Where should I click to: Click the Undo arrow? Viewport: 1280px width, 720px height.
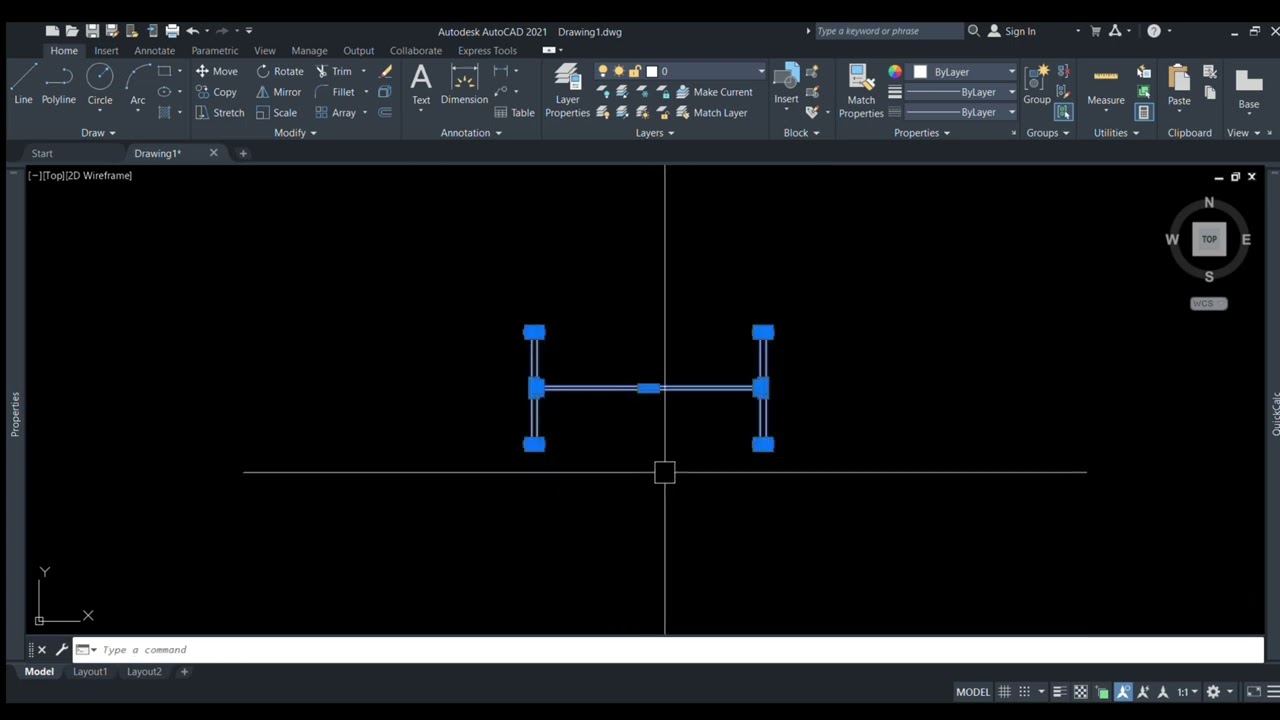(192, 31)
